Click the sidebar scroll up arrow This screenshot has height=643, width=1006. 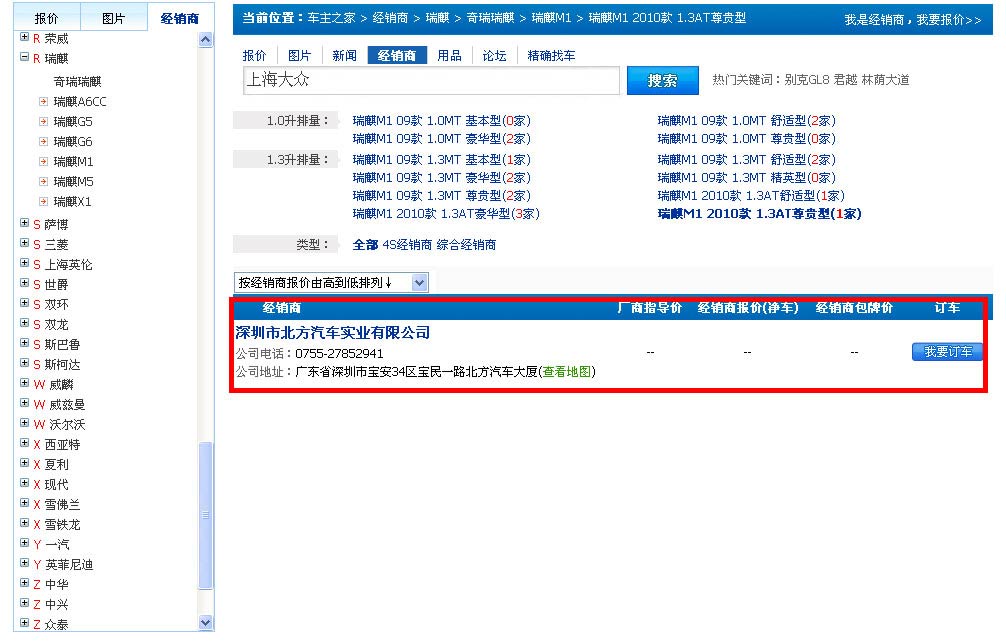tap(205, 40)
